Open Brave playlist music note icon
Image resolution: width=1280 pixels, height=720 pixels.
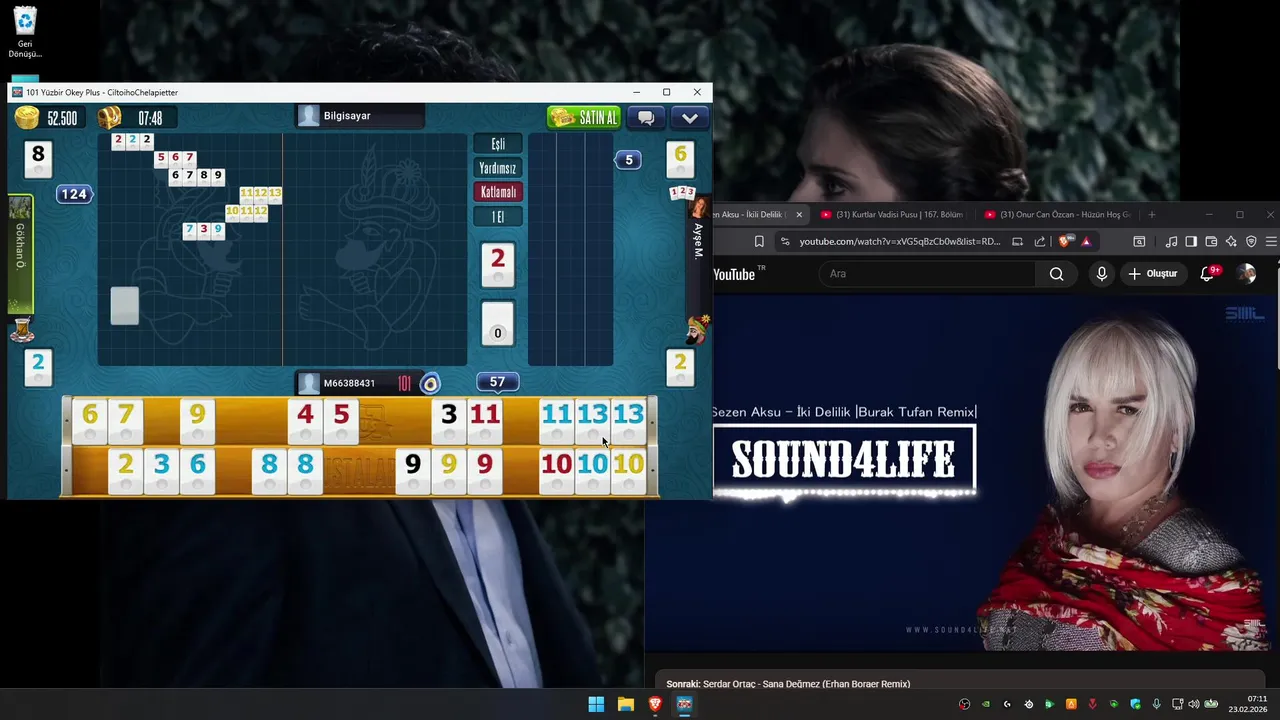point(1171,241)
